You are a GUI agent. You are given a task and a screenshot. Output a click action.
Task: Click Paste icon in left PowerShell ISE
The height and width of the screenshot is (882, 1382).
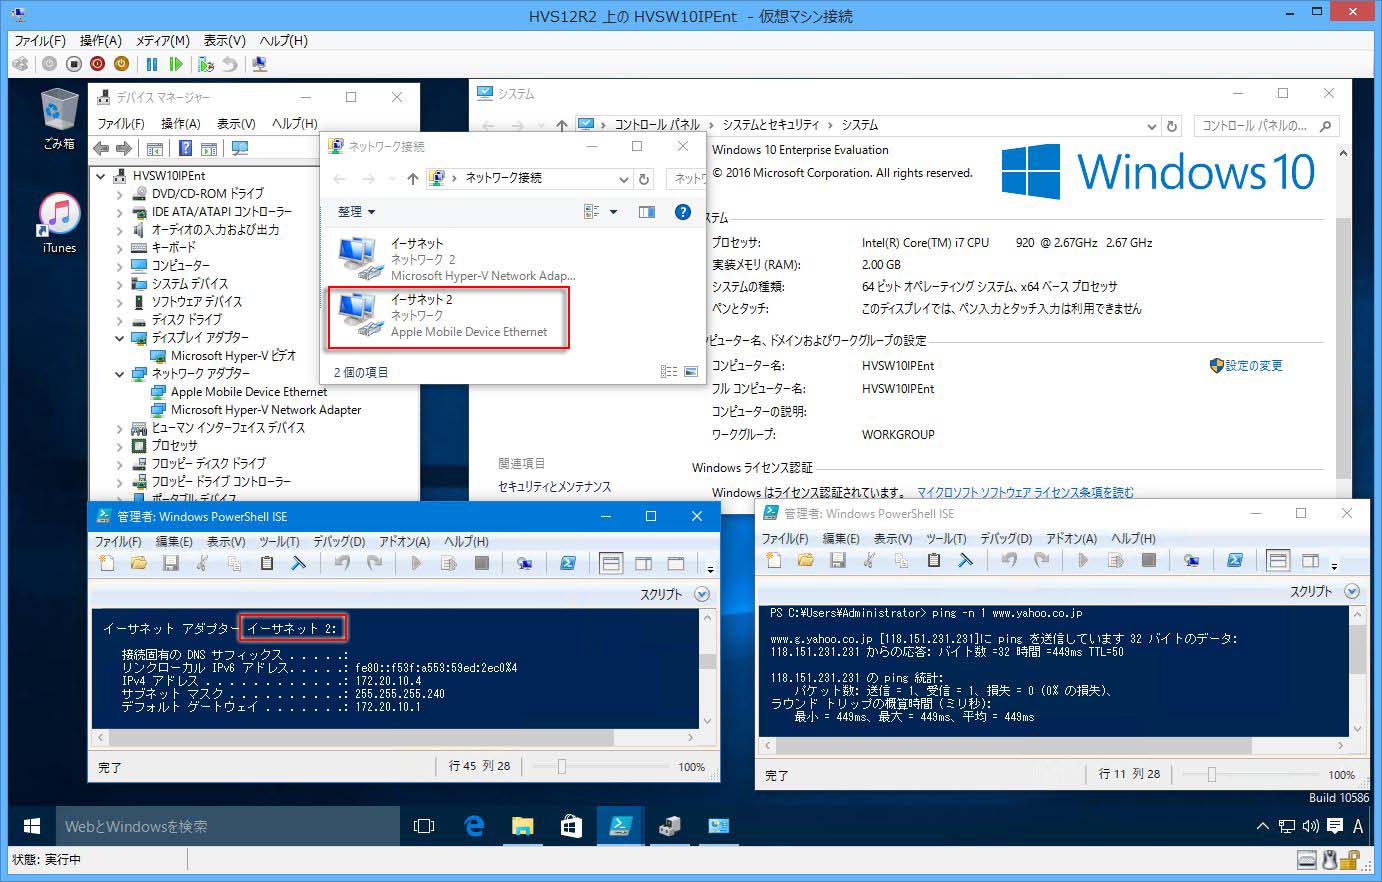point(267,564)
